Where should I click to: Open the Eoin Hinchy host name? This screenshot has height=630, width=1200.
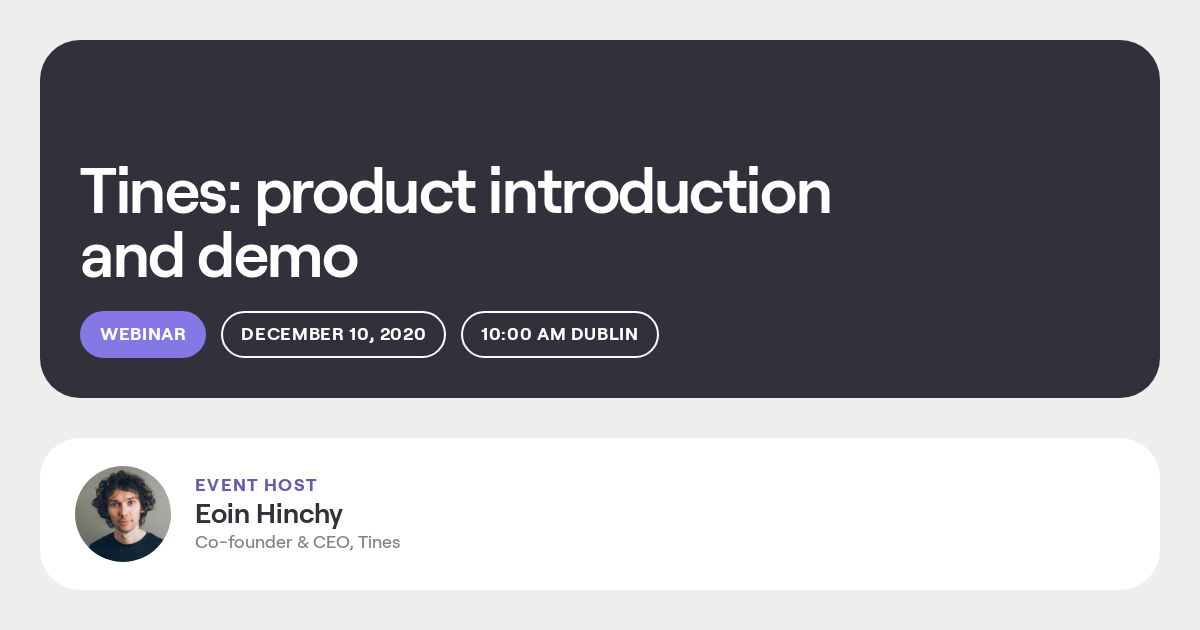(x=269, y=514)
